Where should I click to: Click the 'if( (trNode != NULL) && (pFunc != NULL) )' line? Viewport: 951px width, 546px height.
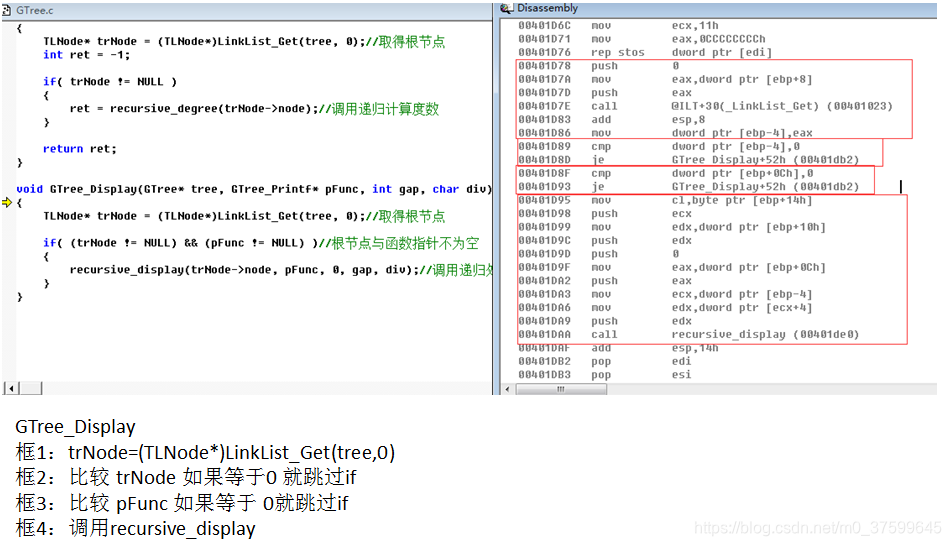click(x=180, y=243)
